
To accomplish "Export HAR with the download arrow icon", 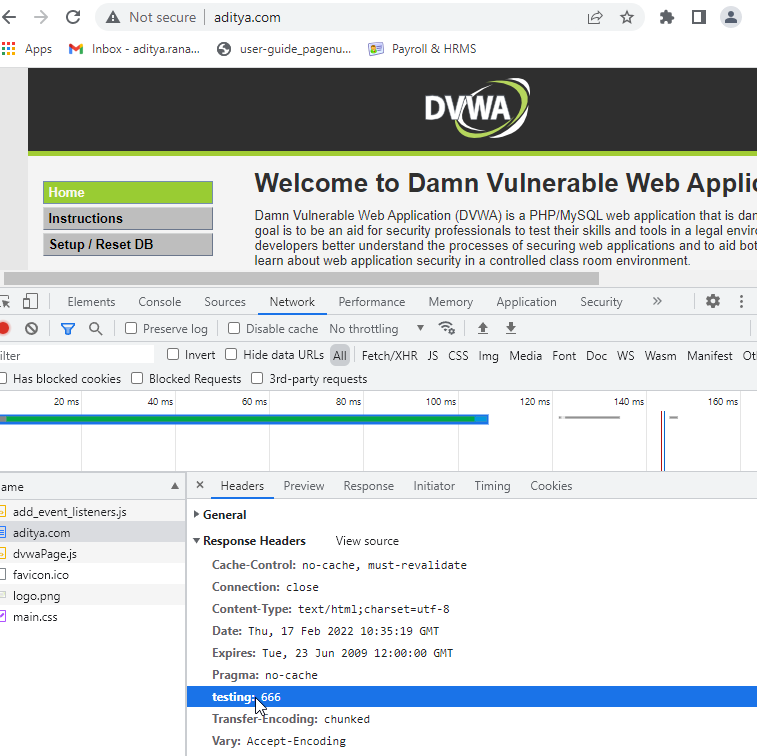I will (511, 328).
